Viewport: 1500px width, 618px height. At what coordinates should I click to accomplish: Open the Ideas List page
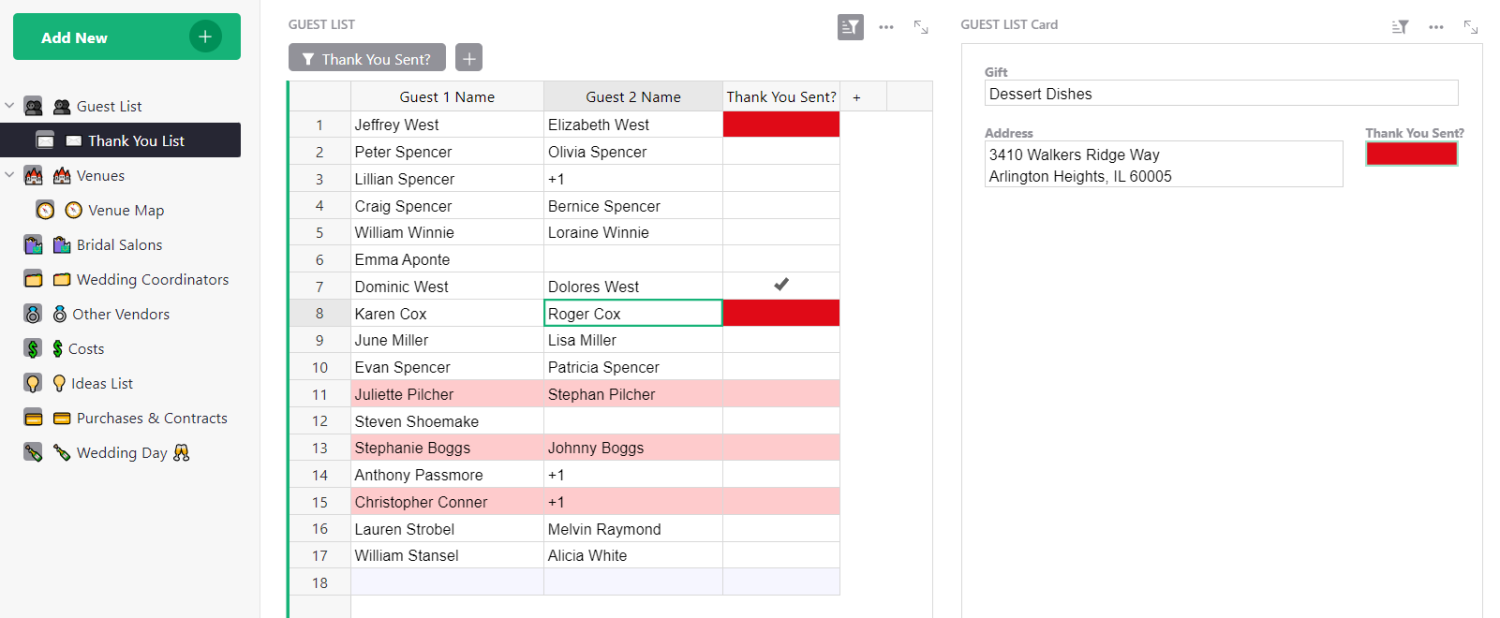click(x=102, y=383)
